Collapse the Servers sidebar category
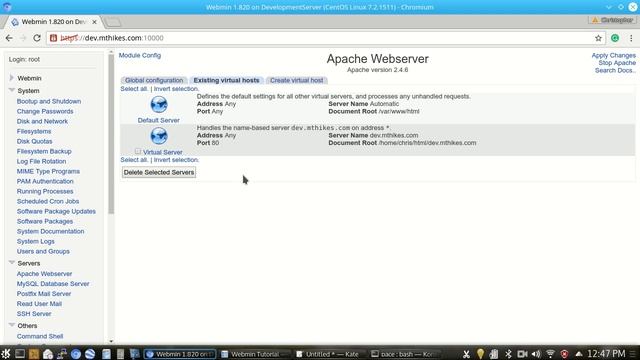The width and height of the screenshot is (640, 360). tap(11, 263)
